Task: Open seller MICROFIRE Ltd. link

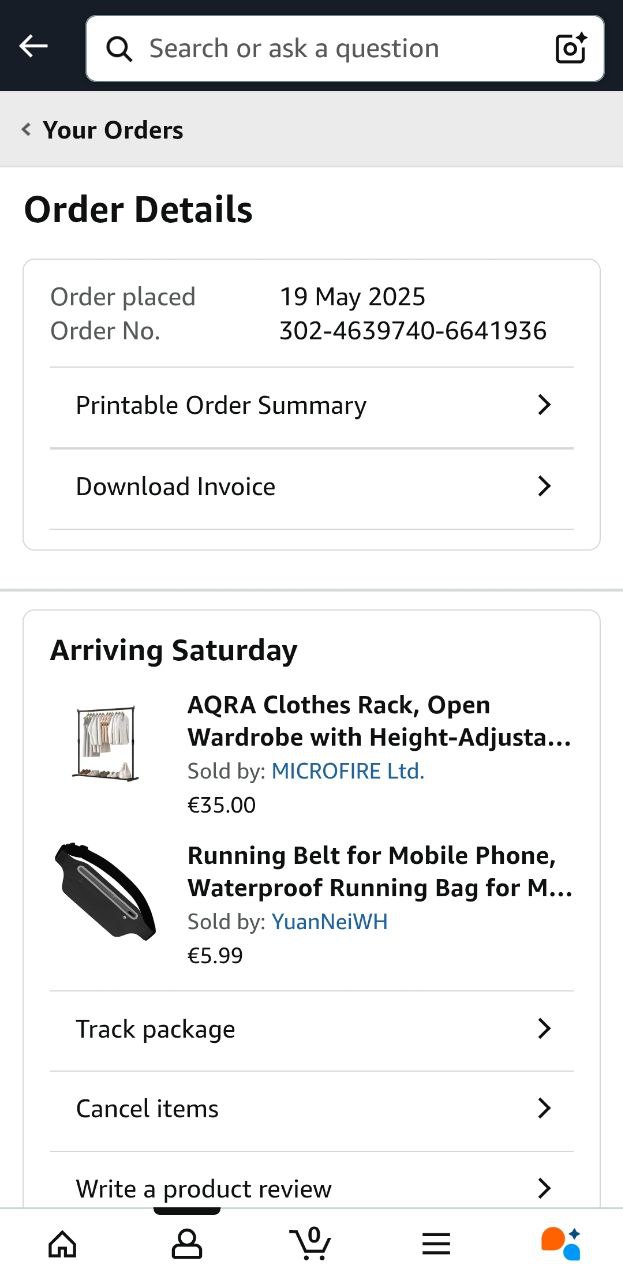Action: click(x=348, y=771)
